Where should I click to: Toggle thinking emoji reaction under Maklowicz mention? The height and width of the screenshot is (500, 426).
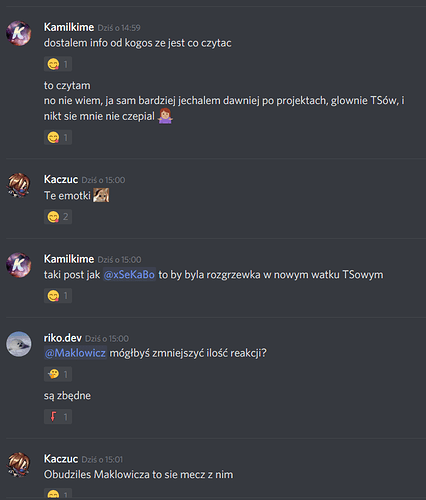58,374
